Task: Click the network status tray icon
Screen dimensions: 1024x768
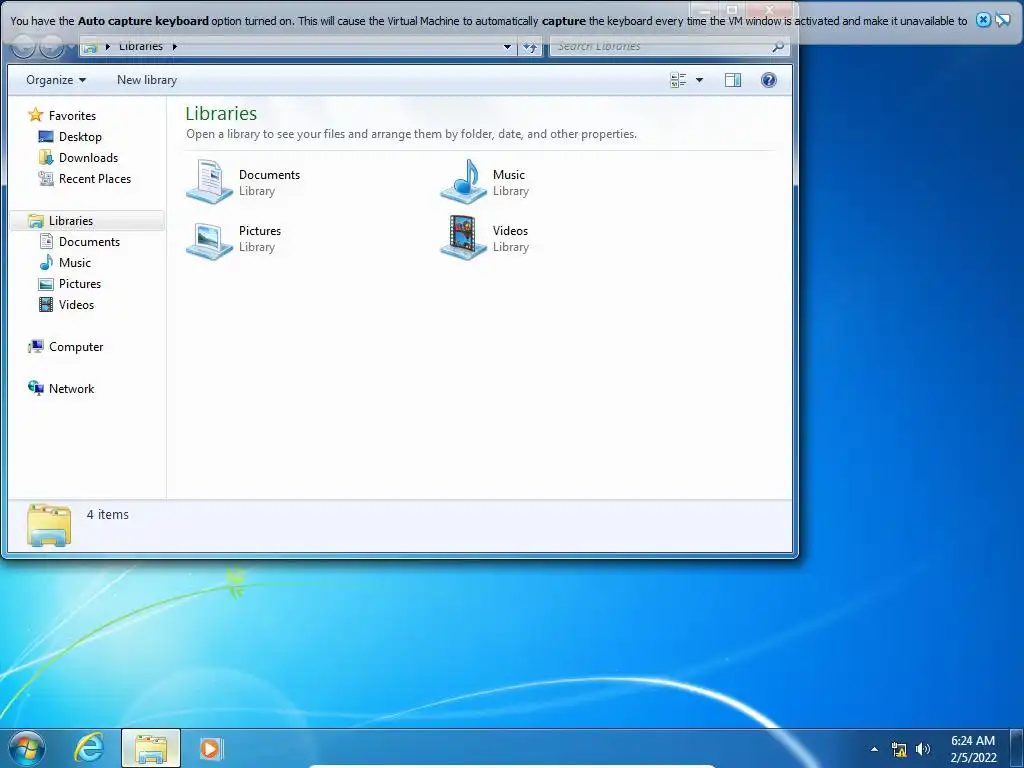Action: [x=899, y=749]
